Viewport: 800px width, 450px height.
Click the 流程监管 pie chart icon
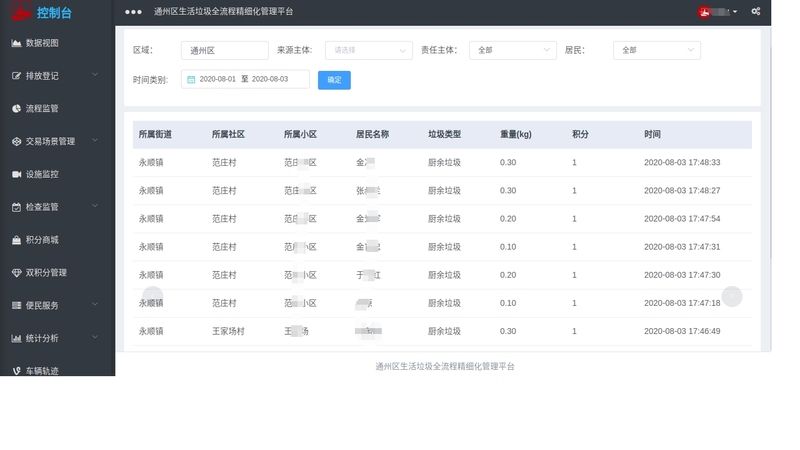pos(16,109)
